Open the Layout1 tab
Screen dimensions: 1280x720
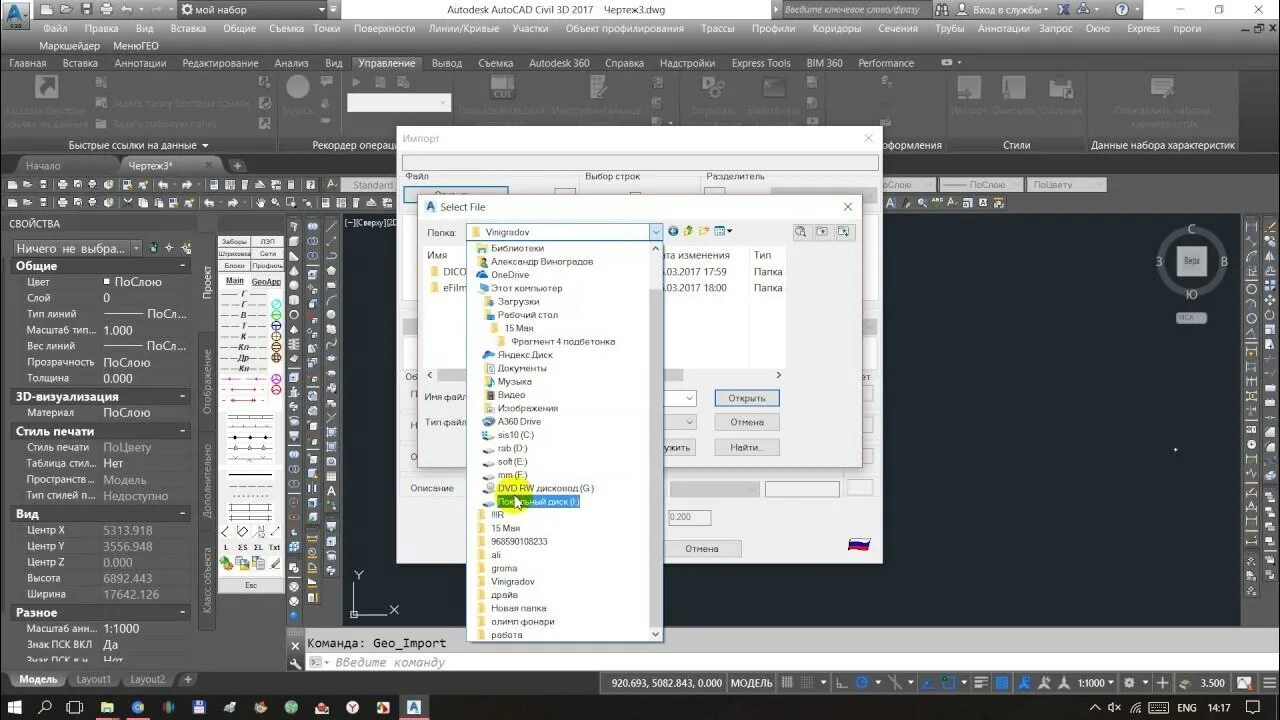tap(94, 679)
